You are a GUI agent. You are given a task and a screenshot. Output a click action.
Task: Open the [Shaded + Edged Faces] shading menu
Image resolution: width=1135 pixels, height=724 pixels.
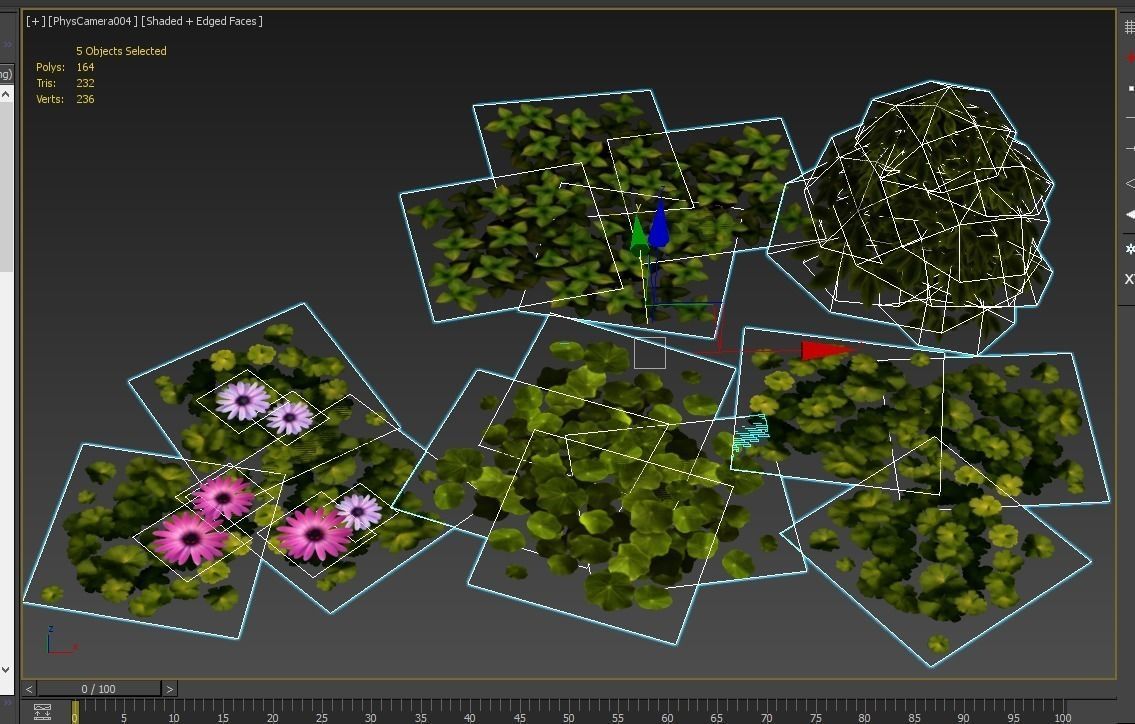pyautogui.click(x=202, y=21)
